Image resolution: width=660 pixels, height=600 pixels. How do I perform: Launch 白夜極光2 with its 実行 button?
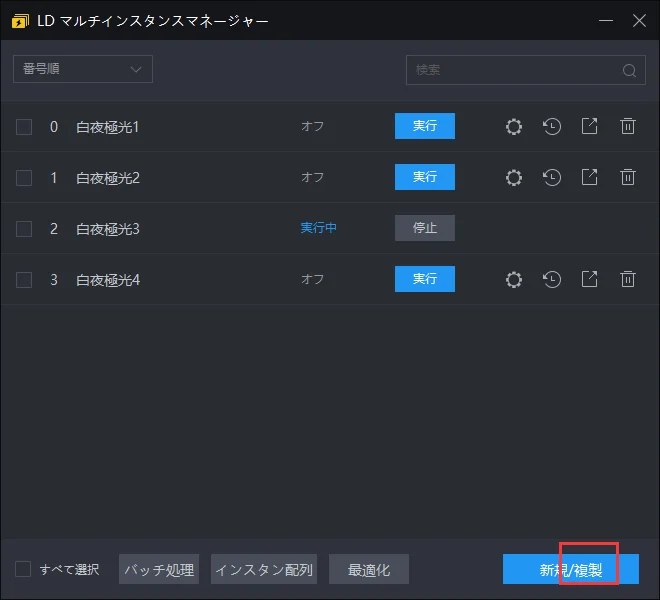(x=425, y=177)
